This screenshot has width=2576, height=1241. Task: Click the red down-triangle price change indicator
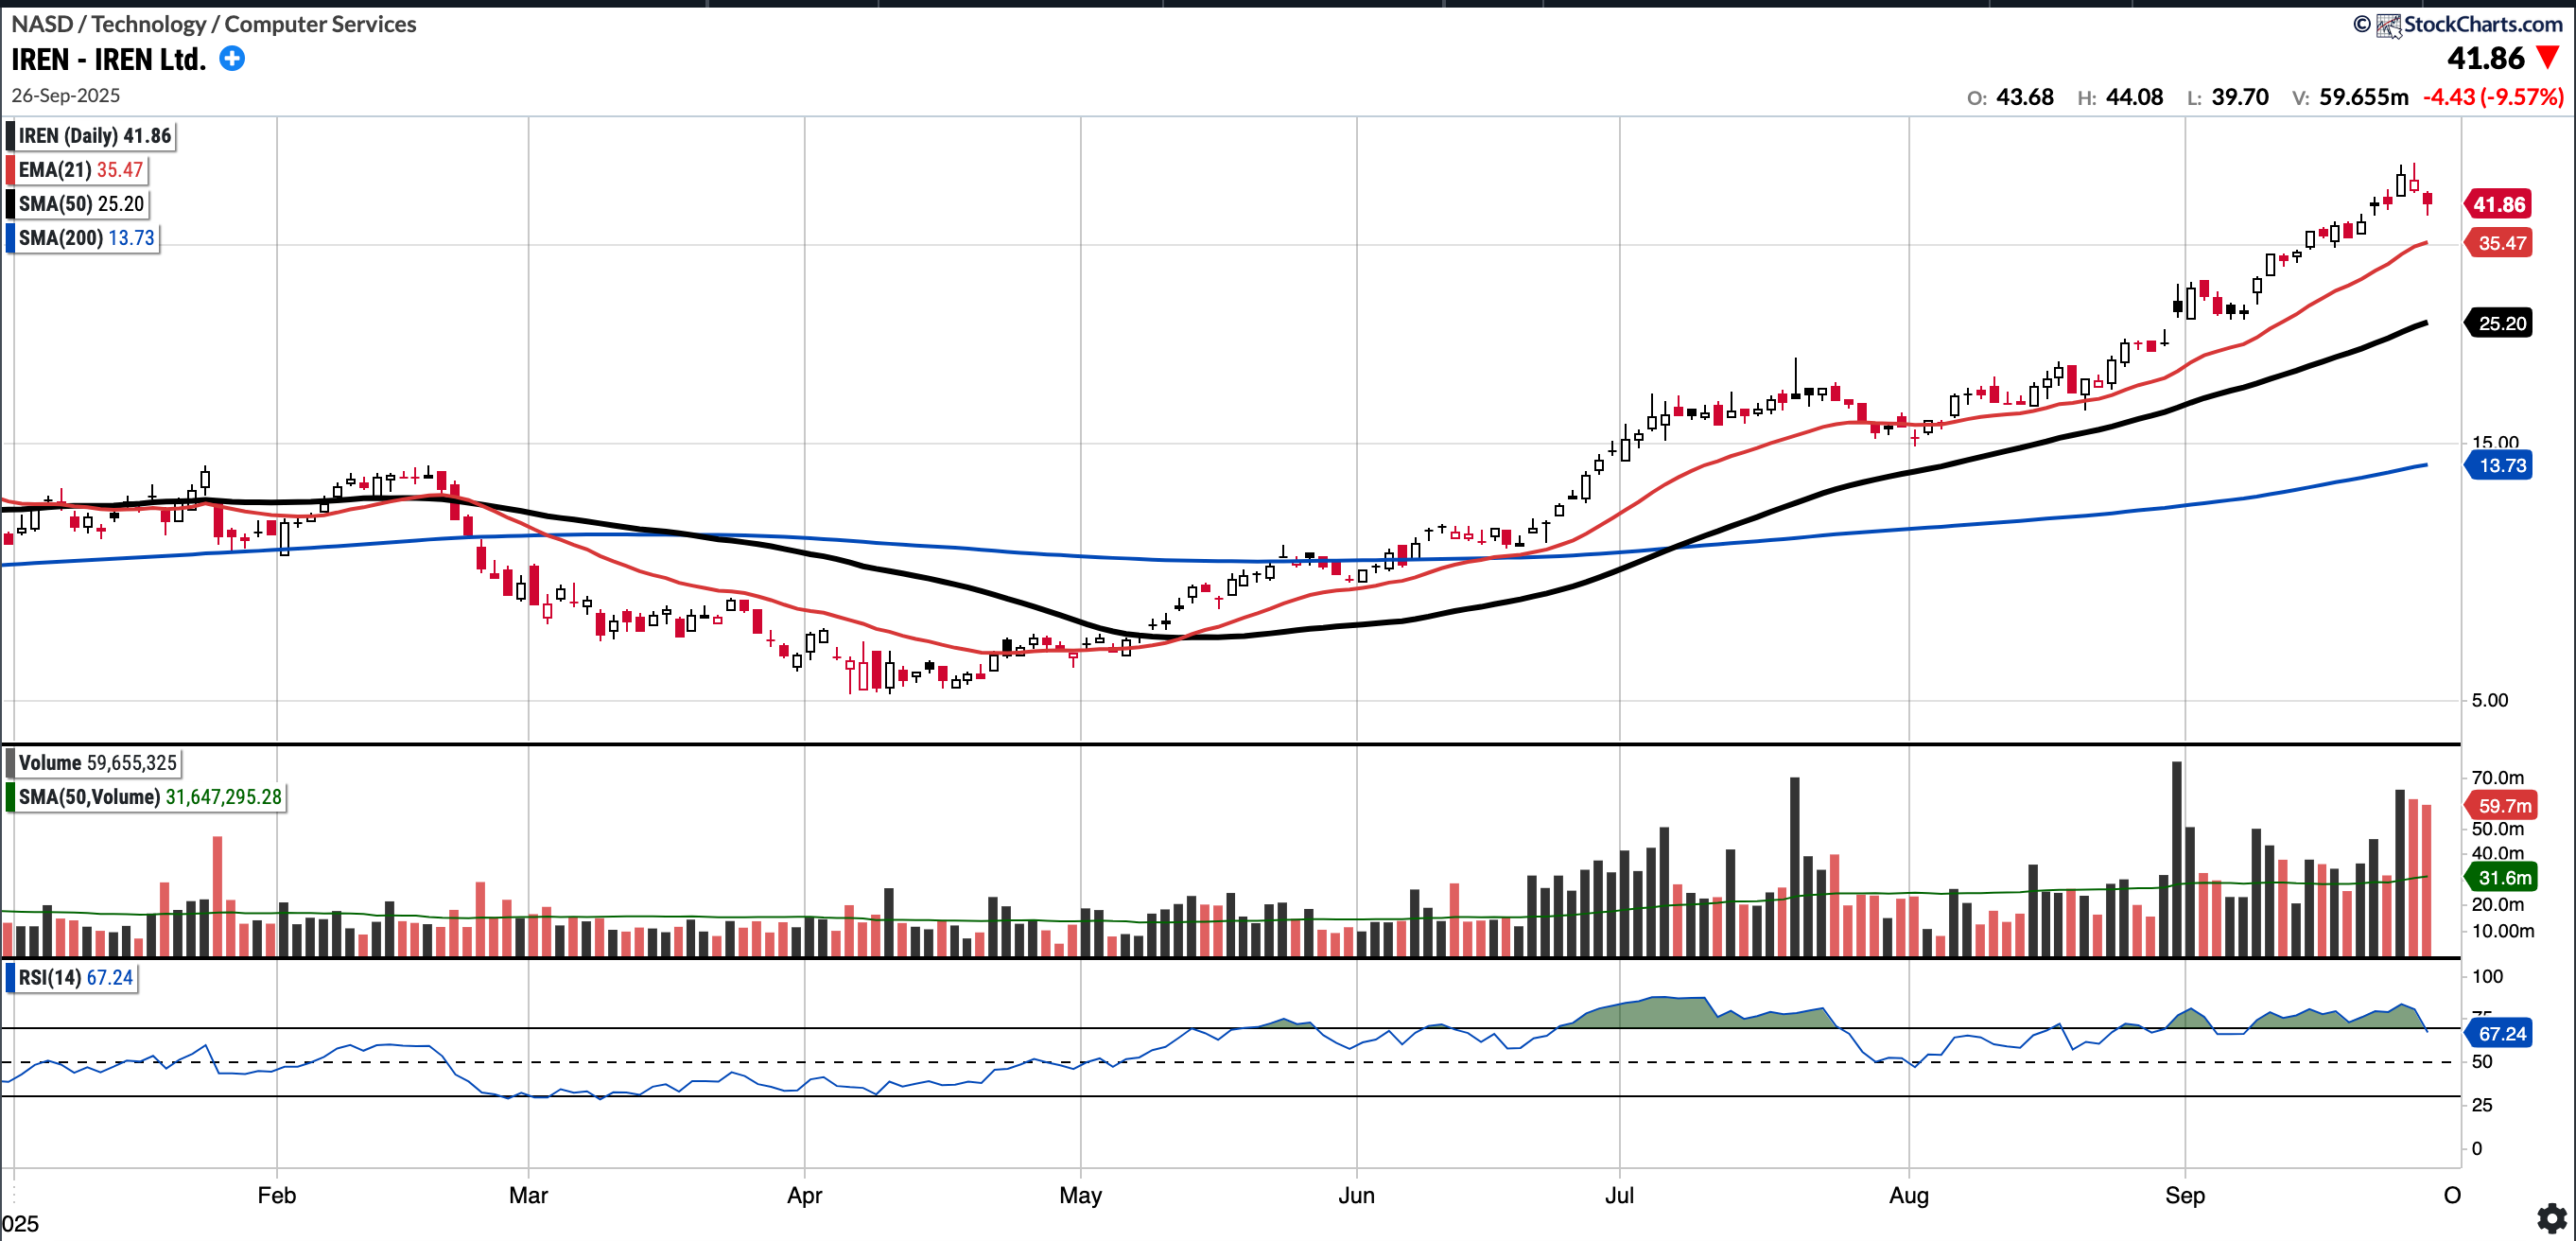(2549, 58)
